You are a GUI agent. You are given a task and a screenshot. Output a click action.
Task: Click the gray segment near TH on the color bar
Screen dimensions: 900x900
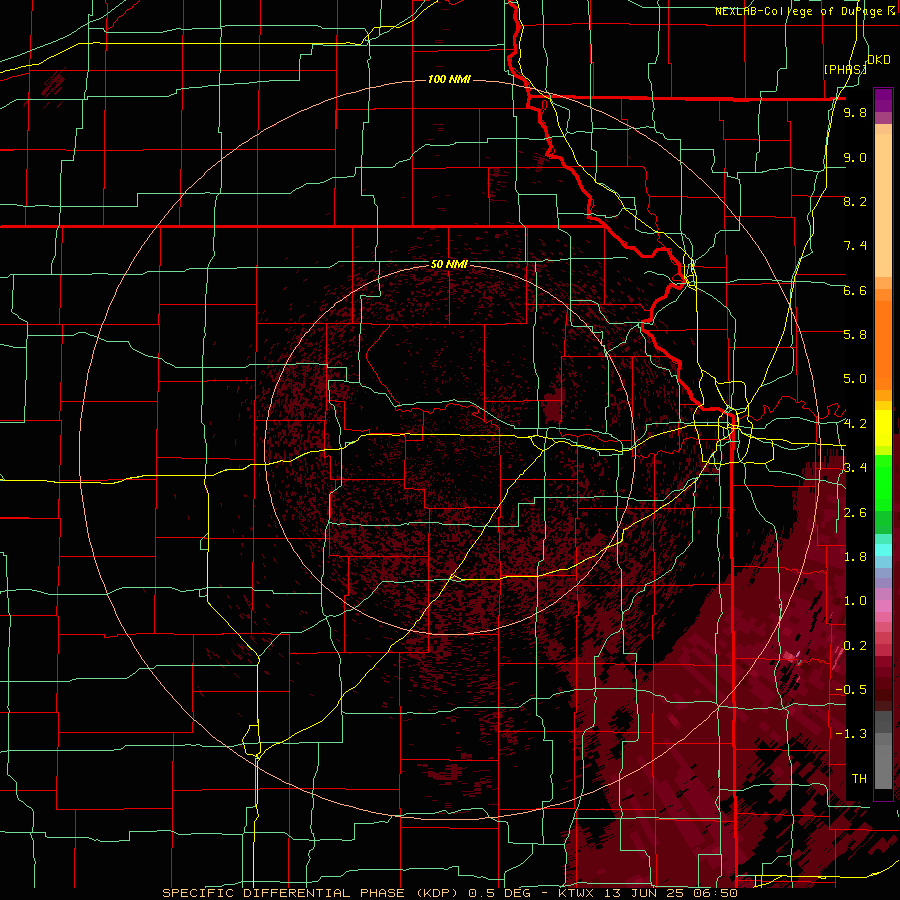pos(883,766)
